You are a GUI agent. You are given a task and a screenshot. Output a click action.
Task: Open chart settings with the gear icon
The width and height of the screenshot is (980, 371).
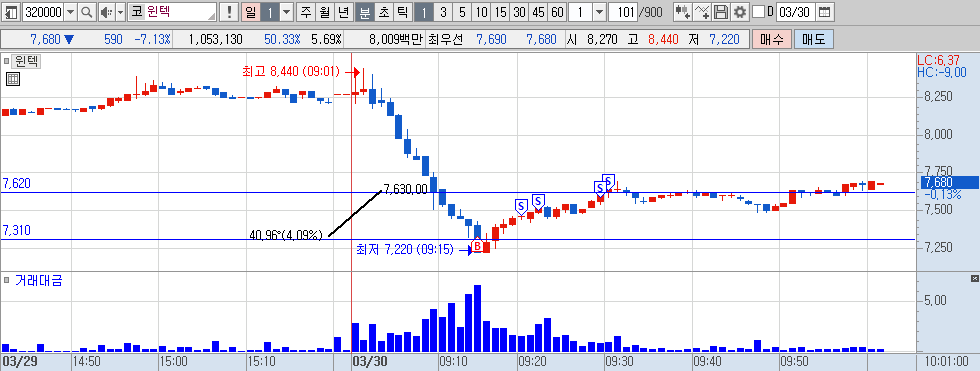(740, 12)
